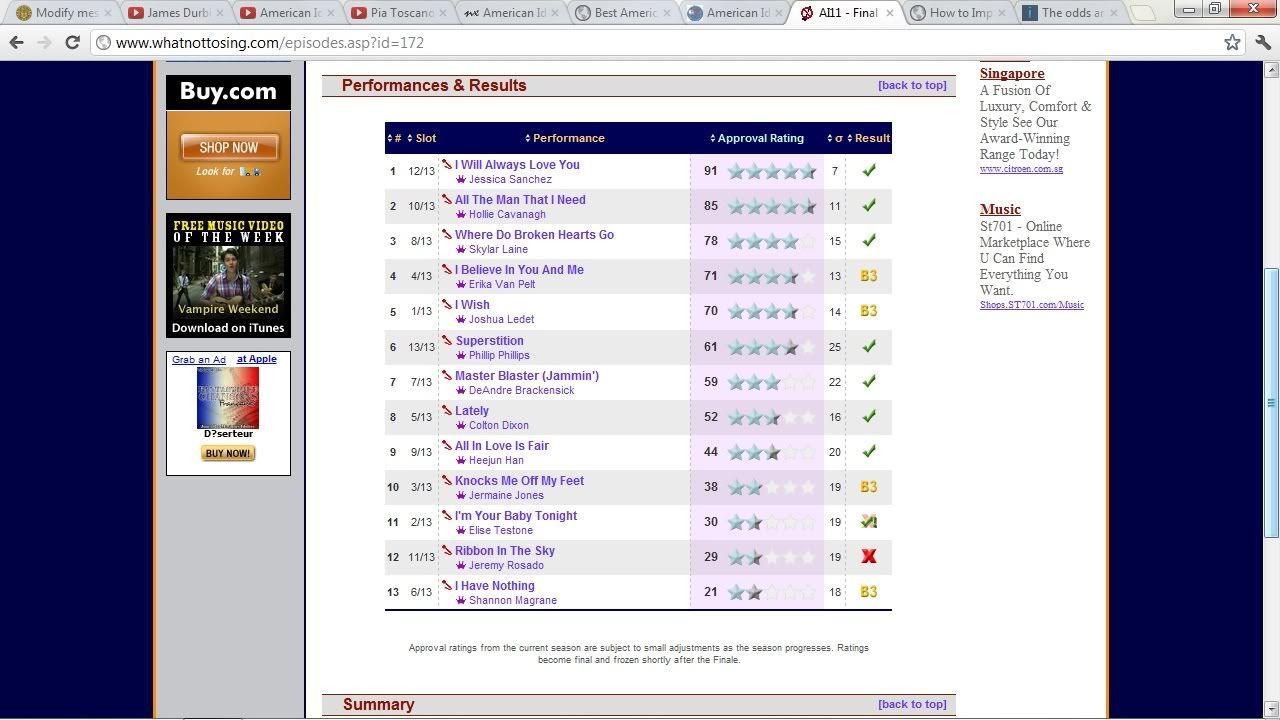Click crown icon beside Shannon Magrane
This screenshot has width=1280, height=720.
(461, 601)
